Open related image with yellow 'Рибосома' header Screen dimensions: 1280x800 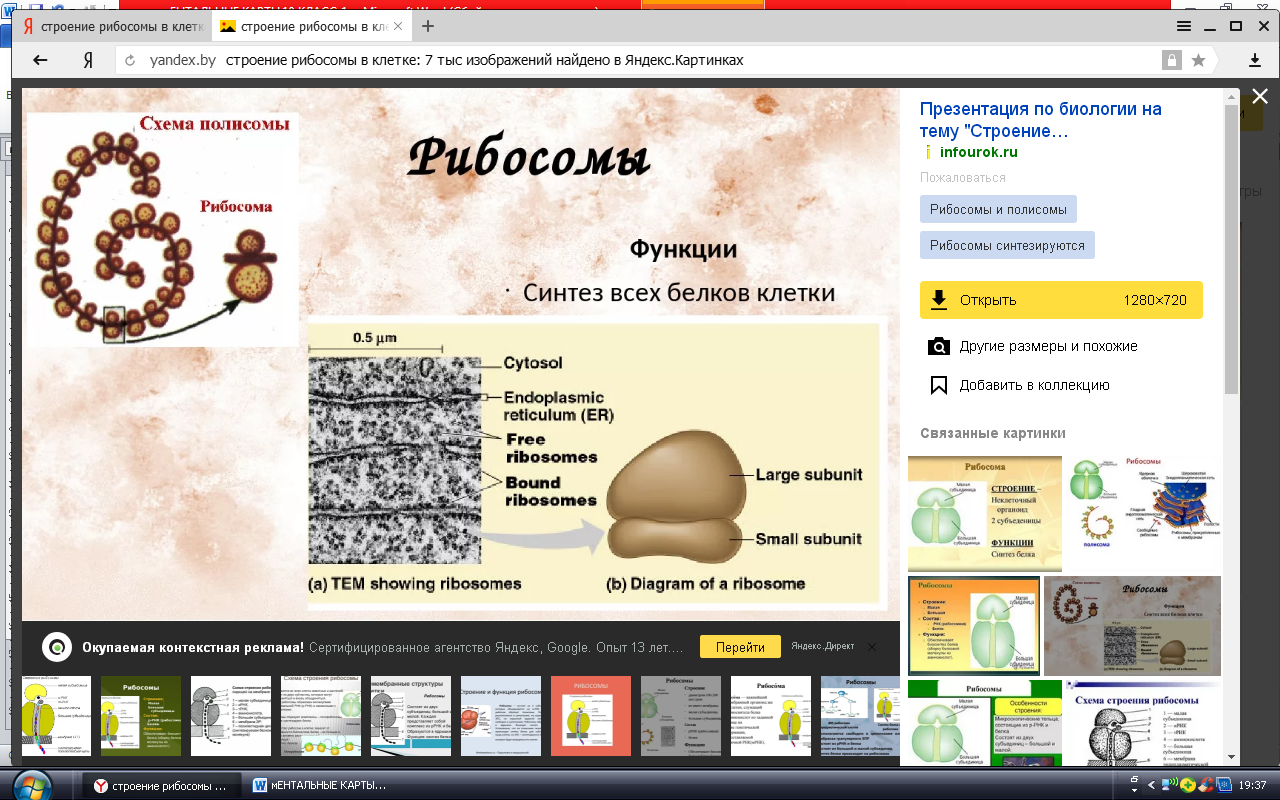984,513
